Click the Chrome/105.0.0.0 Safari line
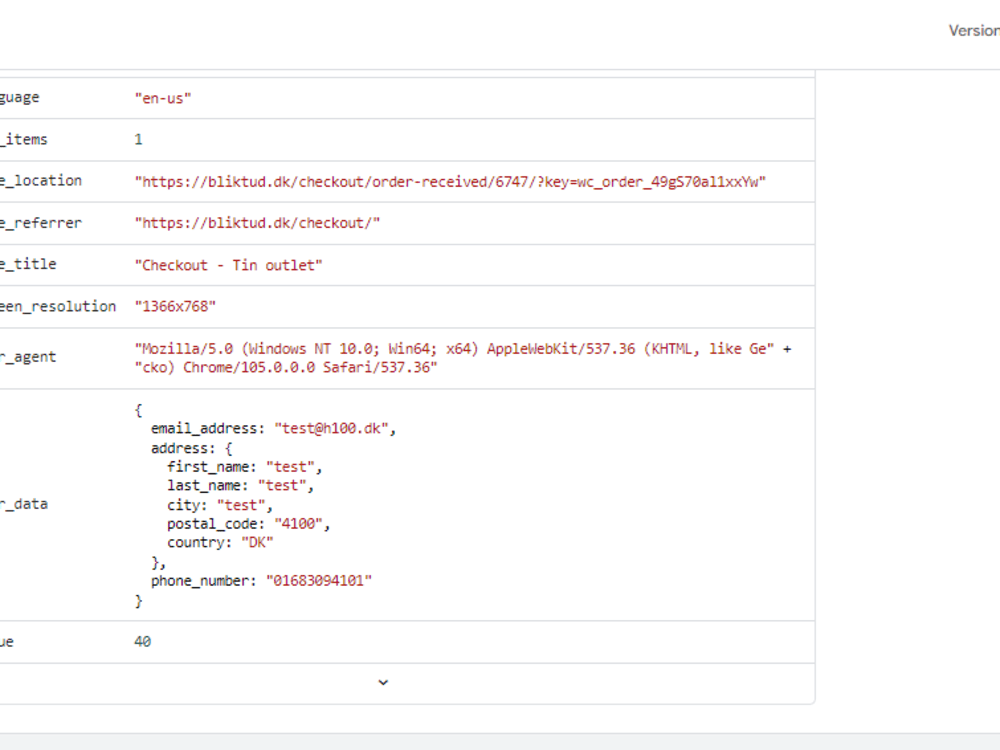Screen dimensions: 1000x750 [286, 367]
